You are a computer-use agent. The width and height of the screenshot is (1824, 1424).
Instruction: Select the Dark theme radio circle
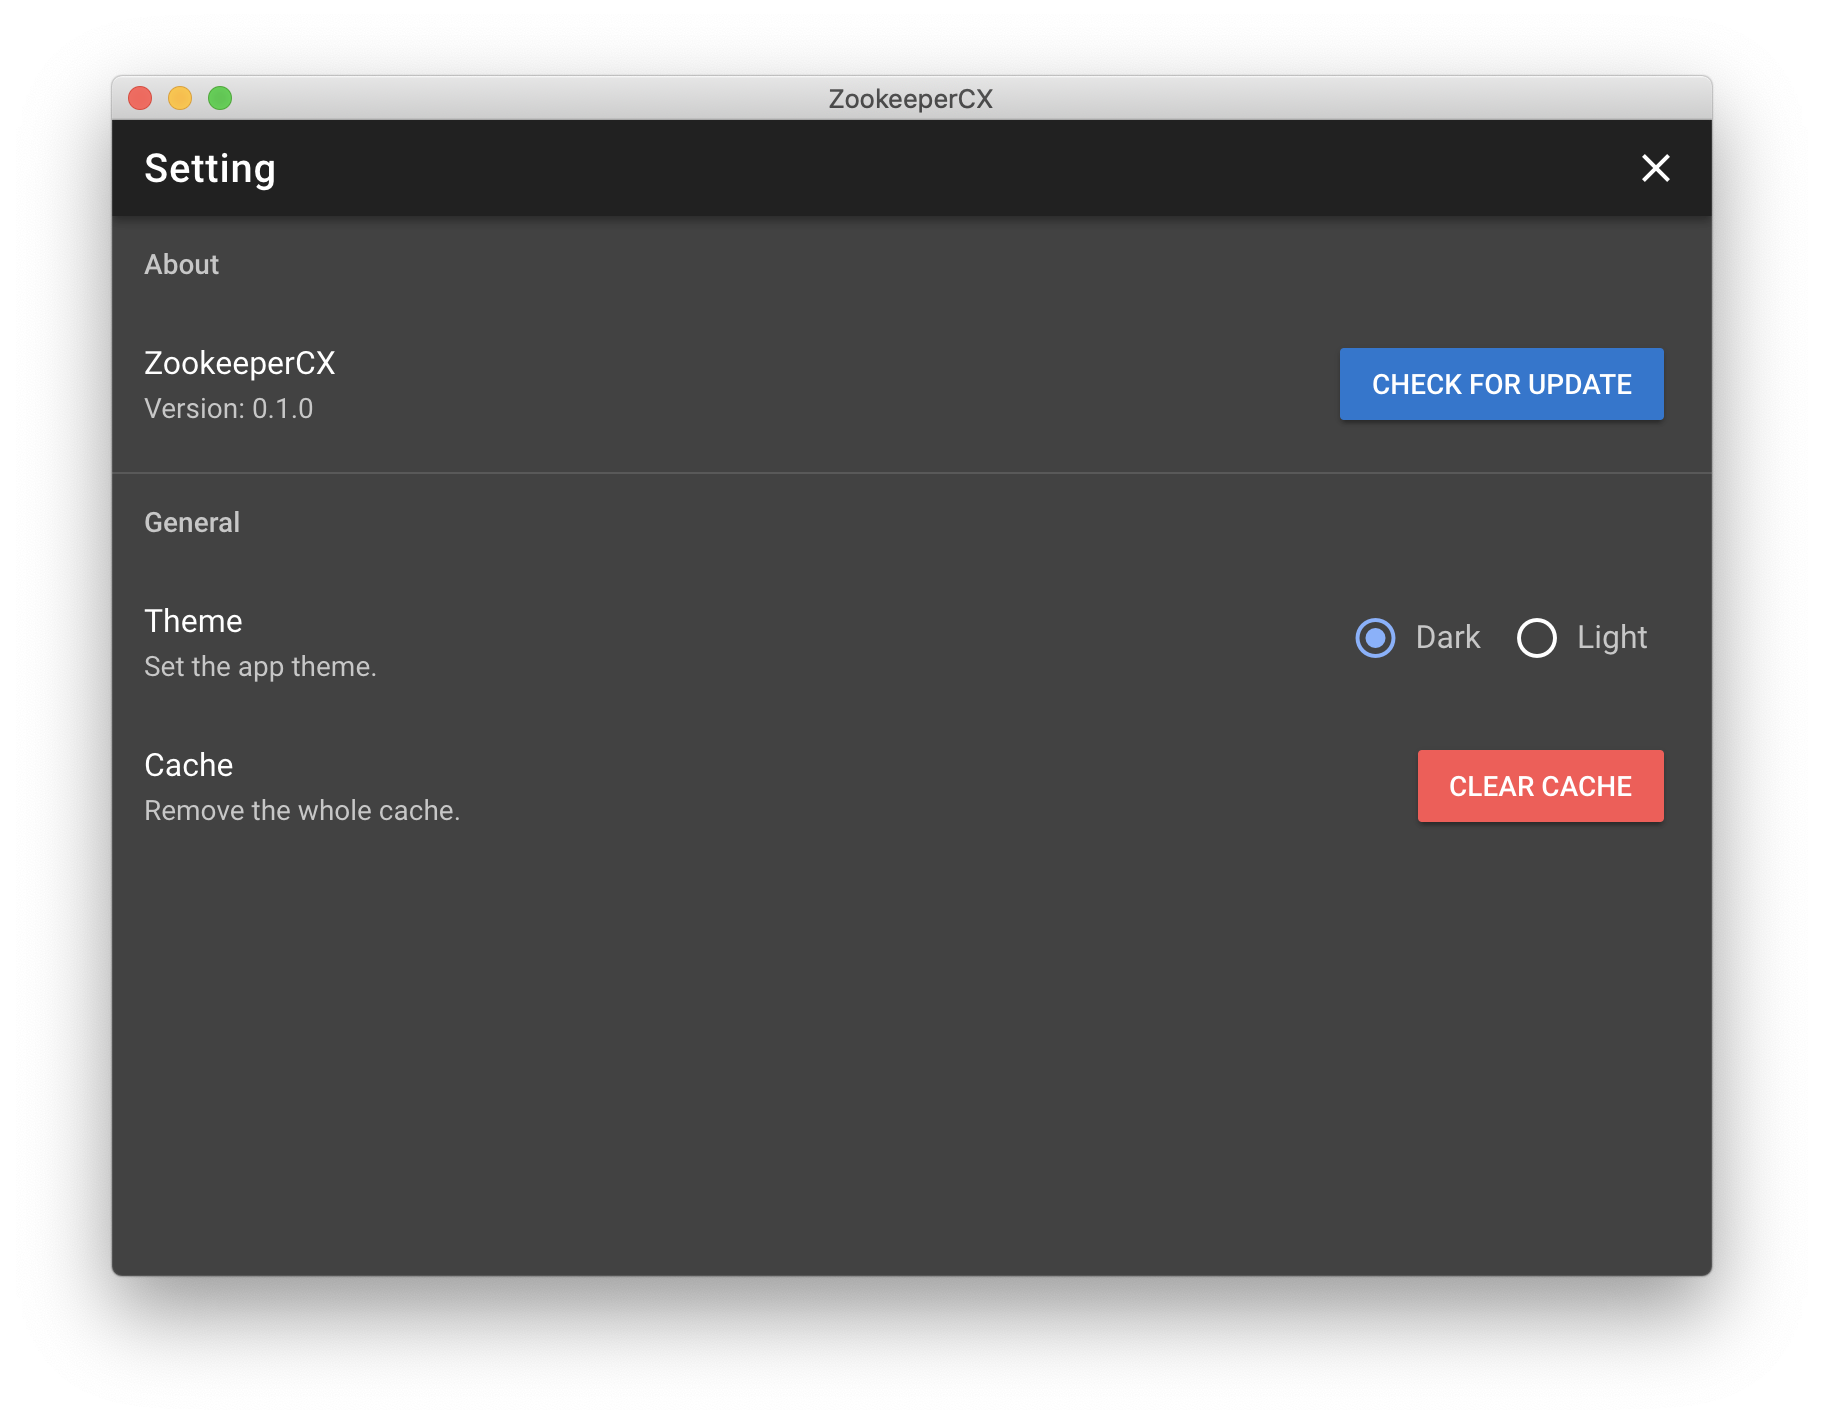click(1375, 638)
